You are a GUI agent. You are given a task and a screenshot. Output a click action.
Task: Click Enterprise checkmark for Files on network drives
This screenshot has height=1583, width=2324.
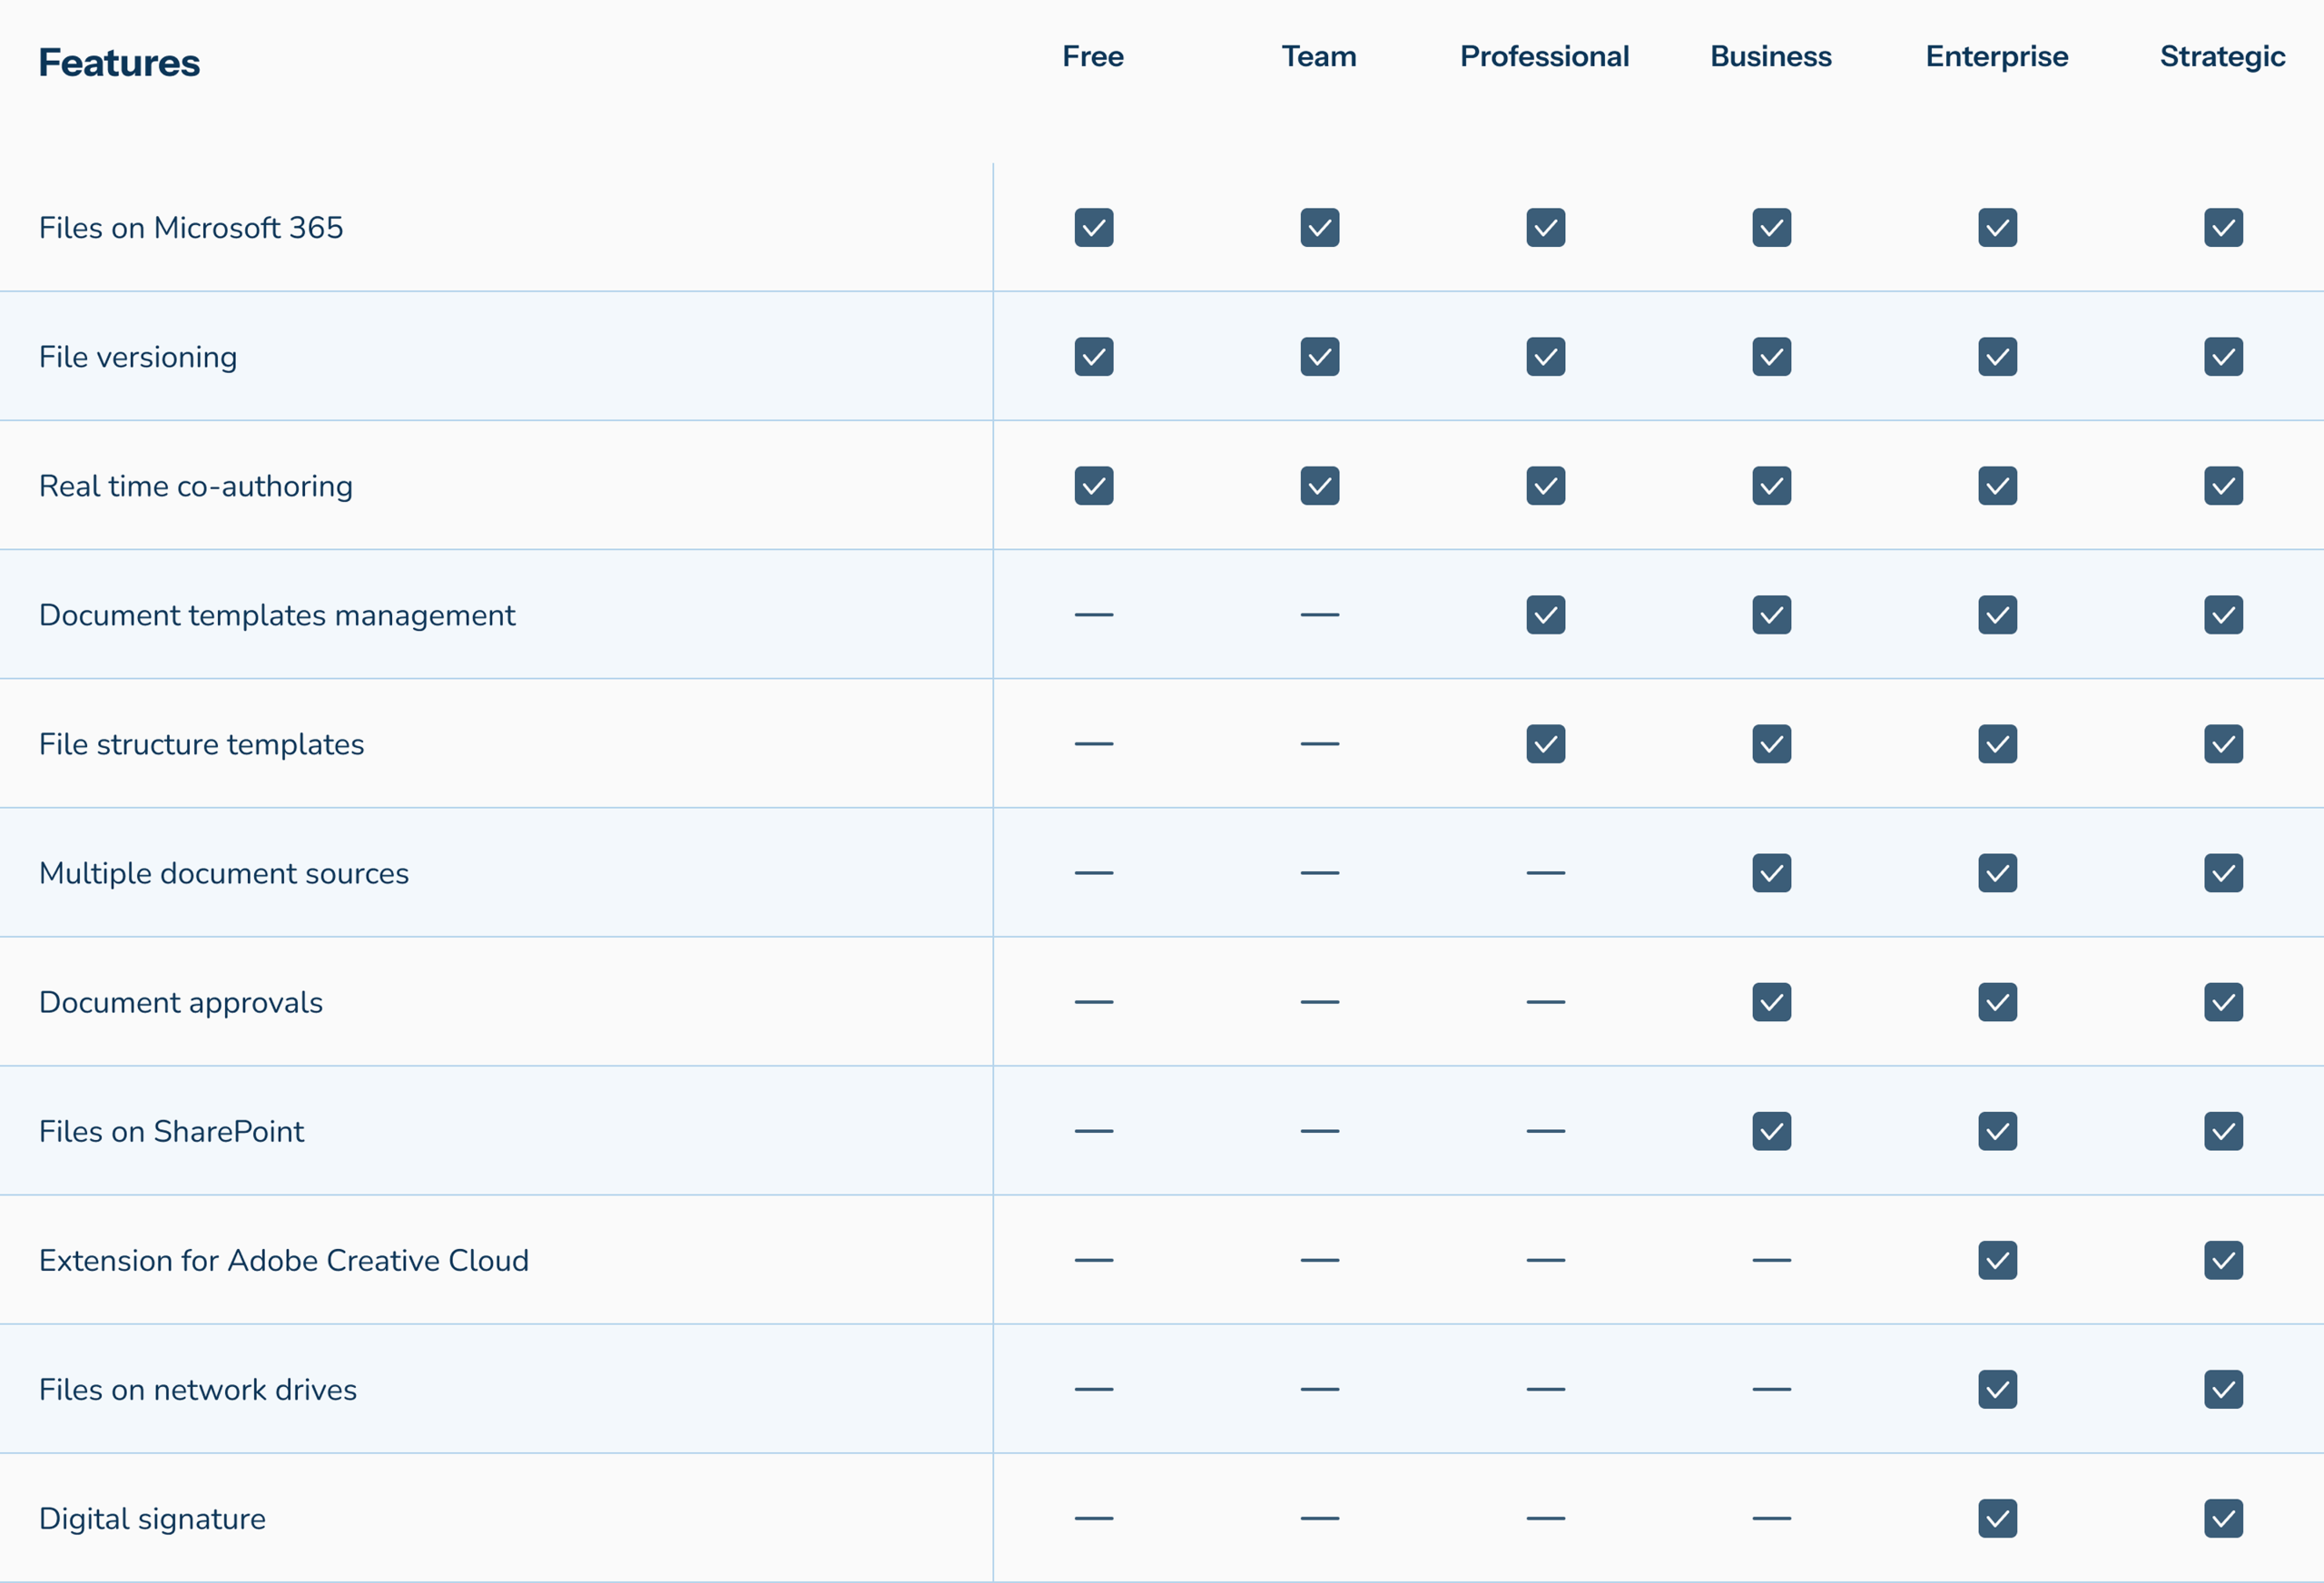click(x=1998, y=1389)
